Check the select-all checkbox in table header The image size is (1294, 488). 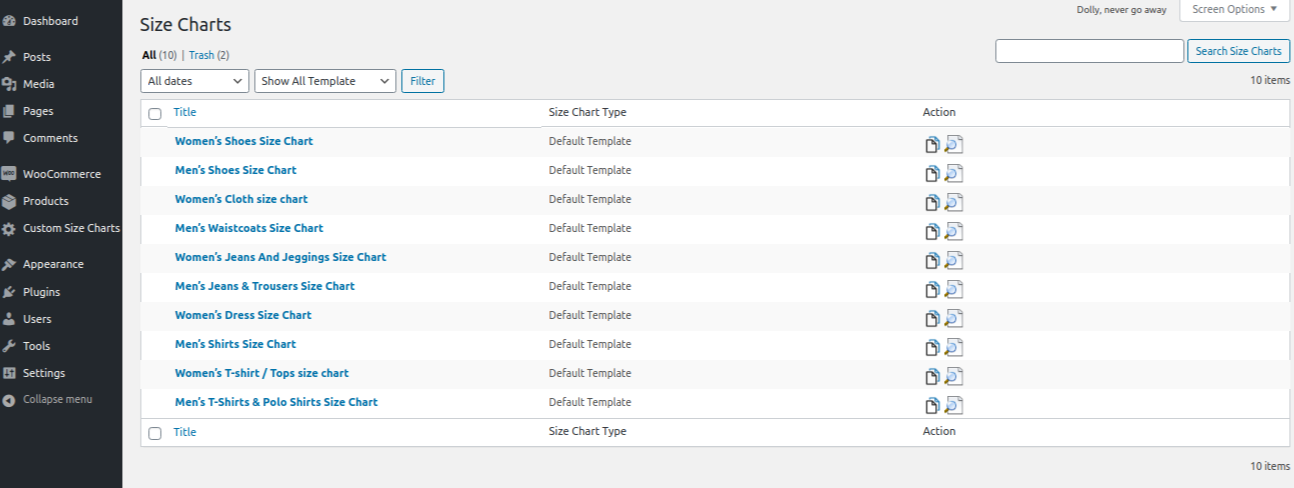155,114
